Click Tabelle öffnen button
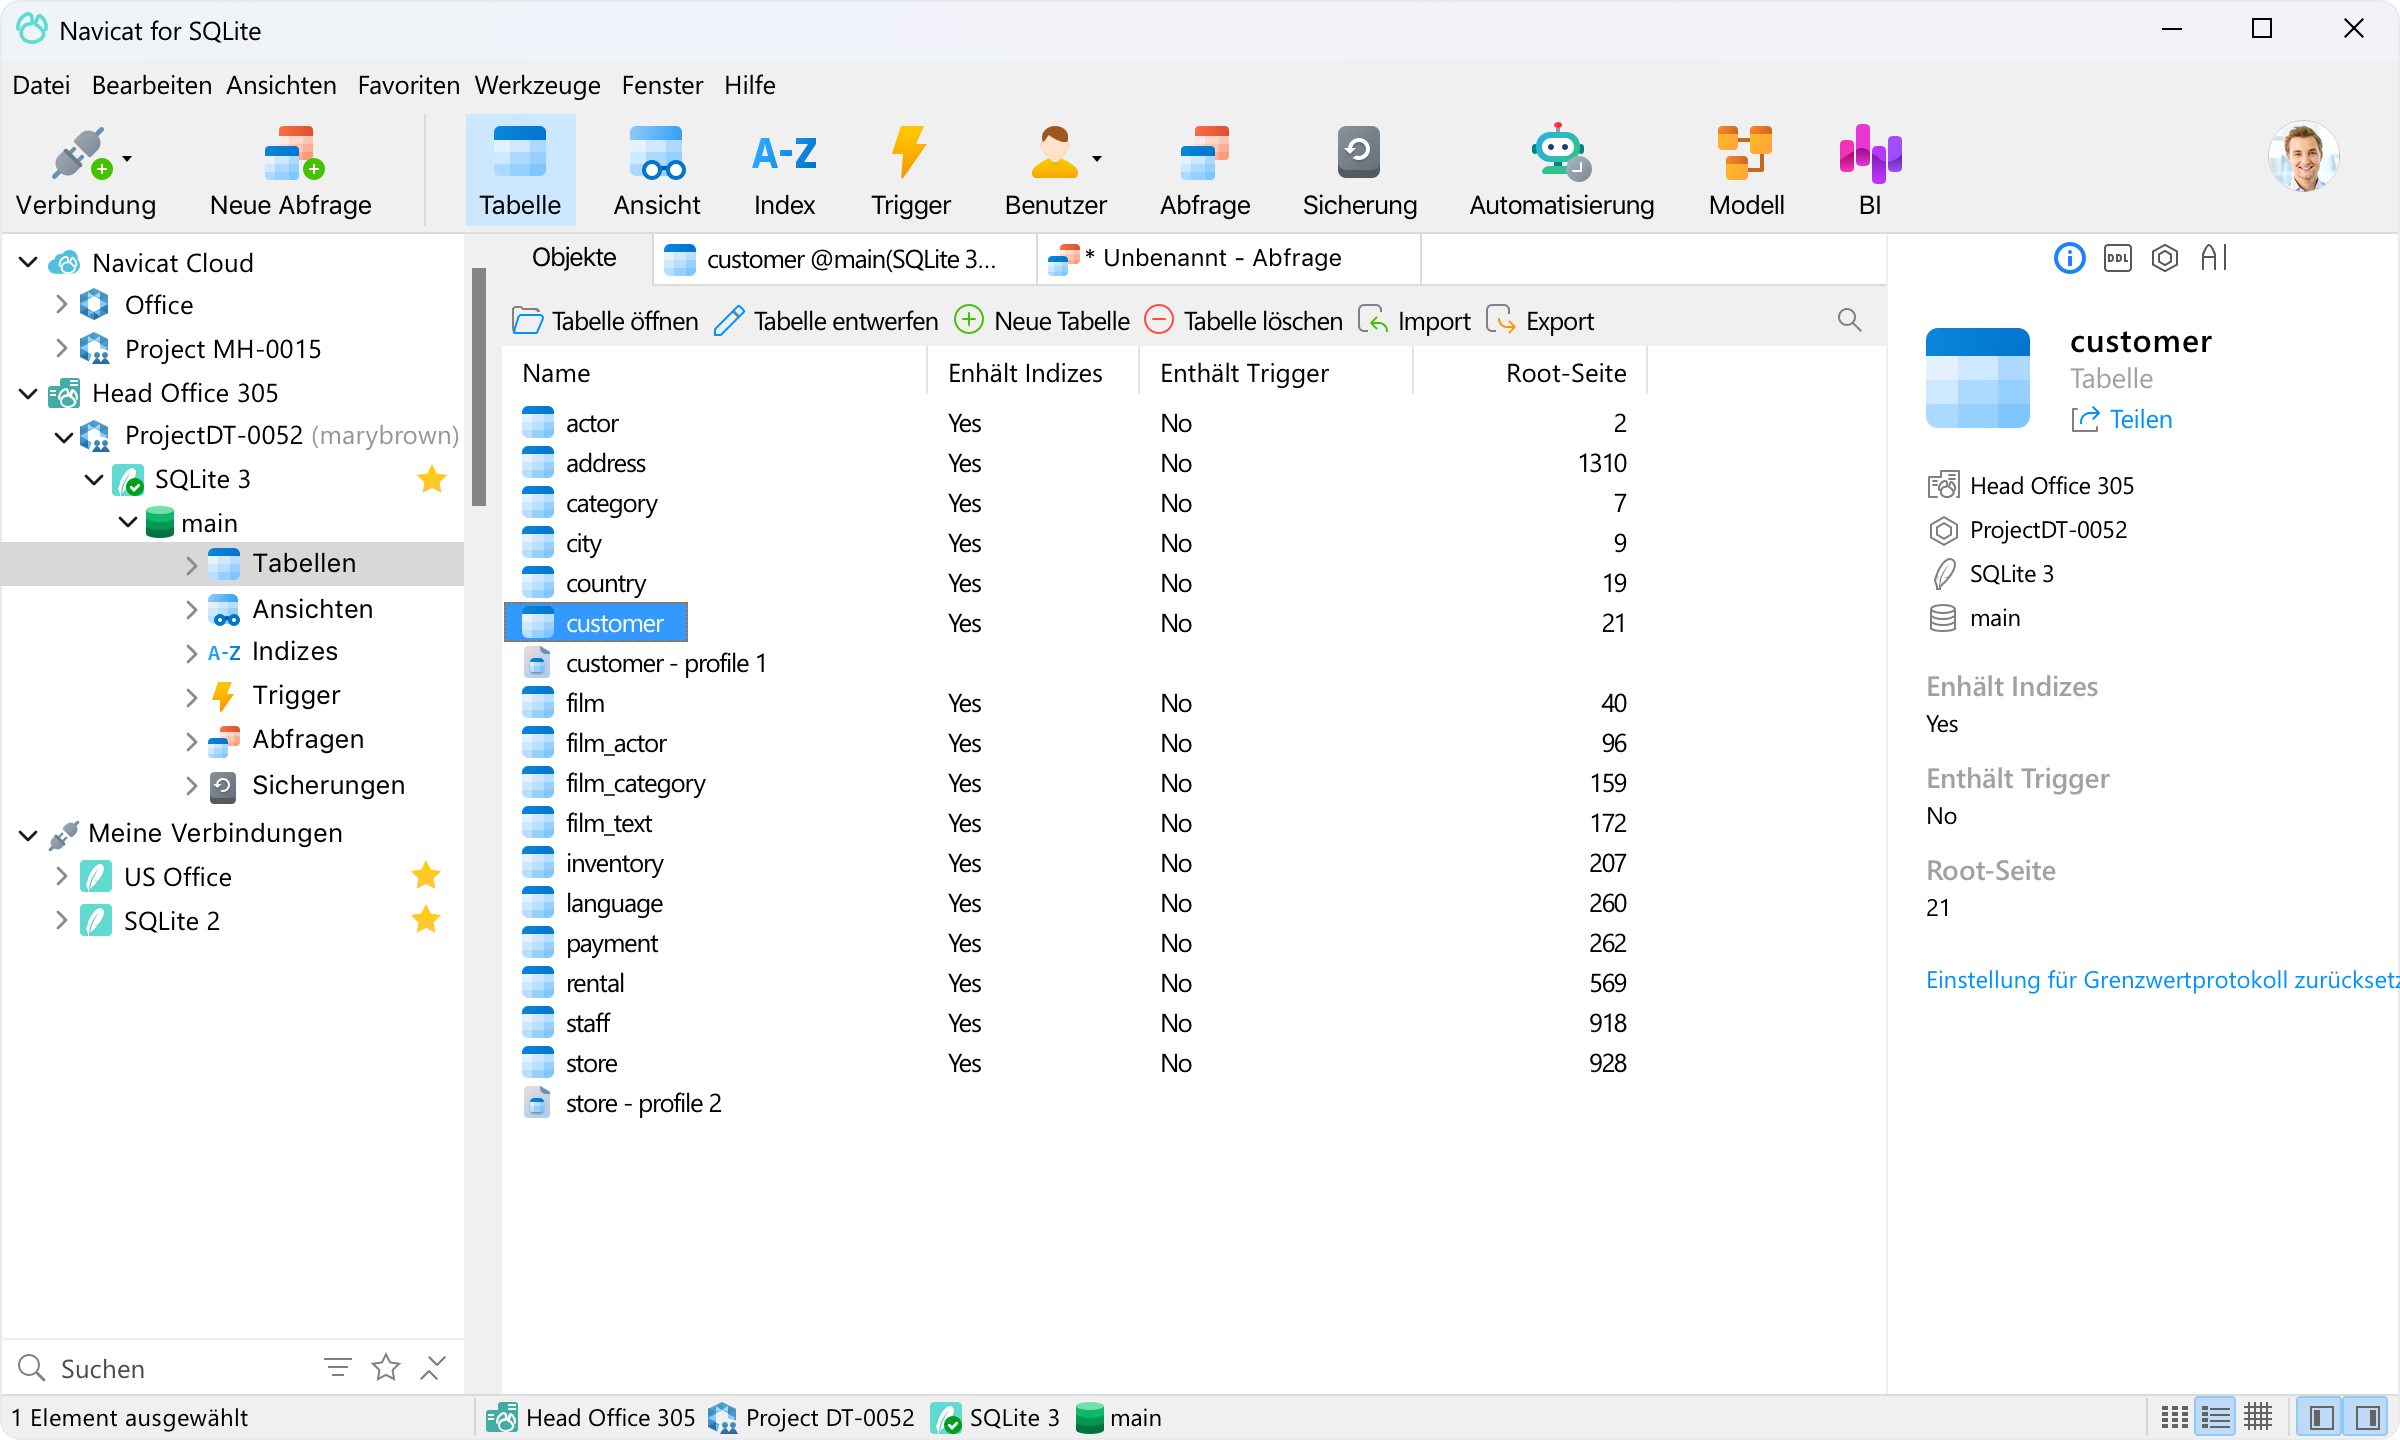The height and width of the screenshot is (1440, 2400). [605, 321]
